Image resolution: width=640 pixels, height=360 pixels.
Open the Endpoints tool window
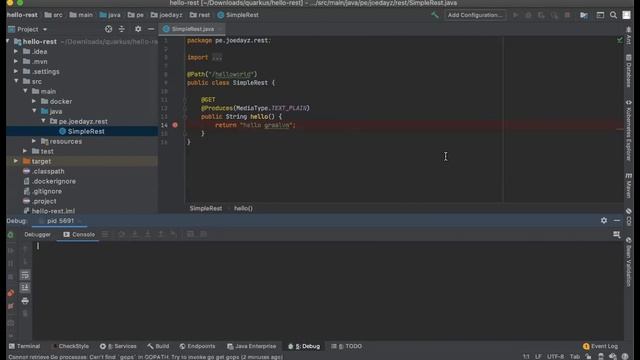(197, 346)
